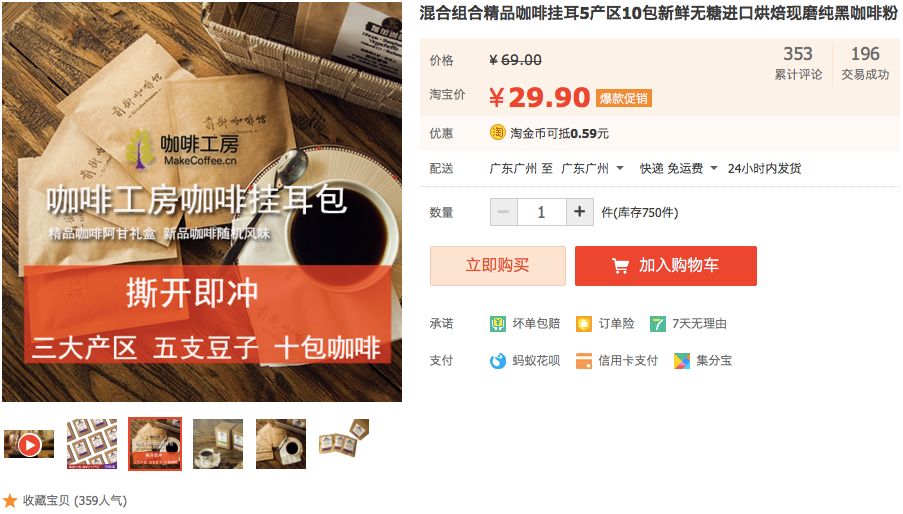The width and height of the screenshot is (903, 514).
Task: Click 立即购买 buy now button
Action: pyautogui.click(x=498, y=265)
